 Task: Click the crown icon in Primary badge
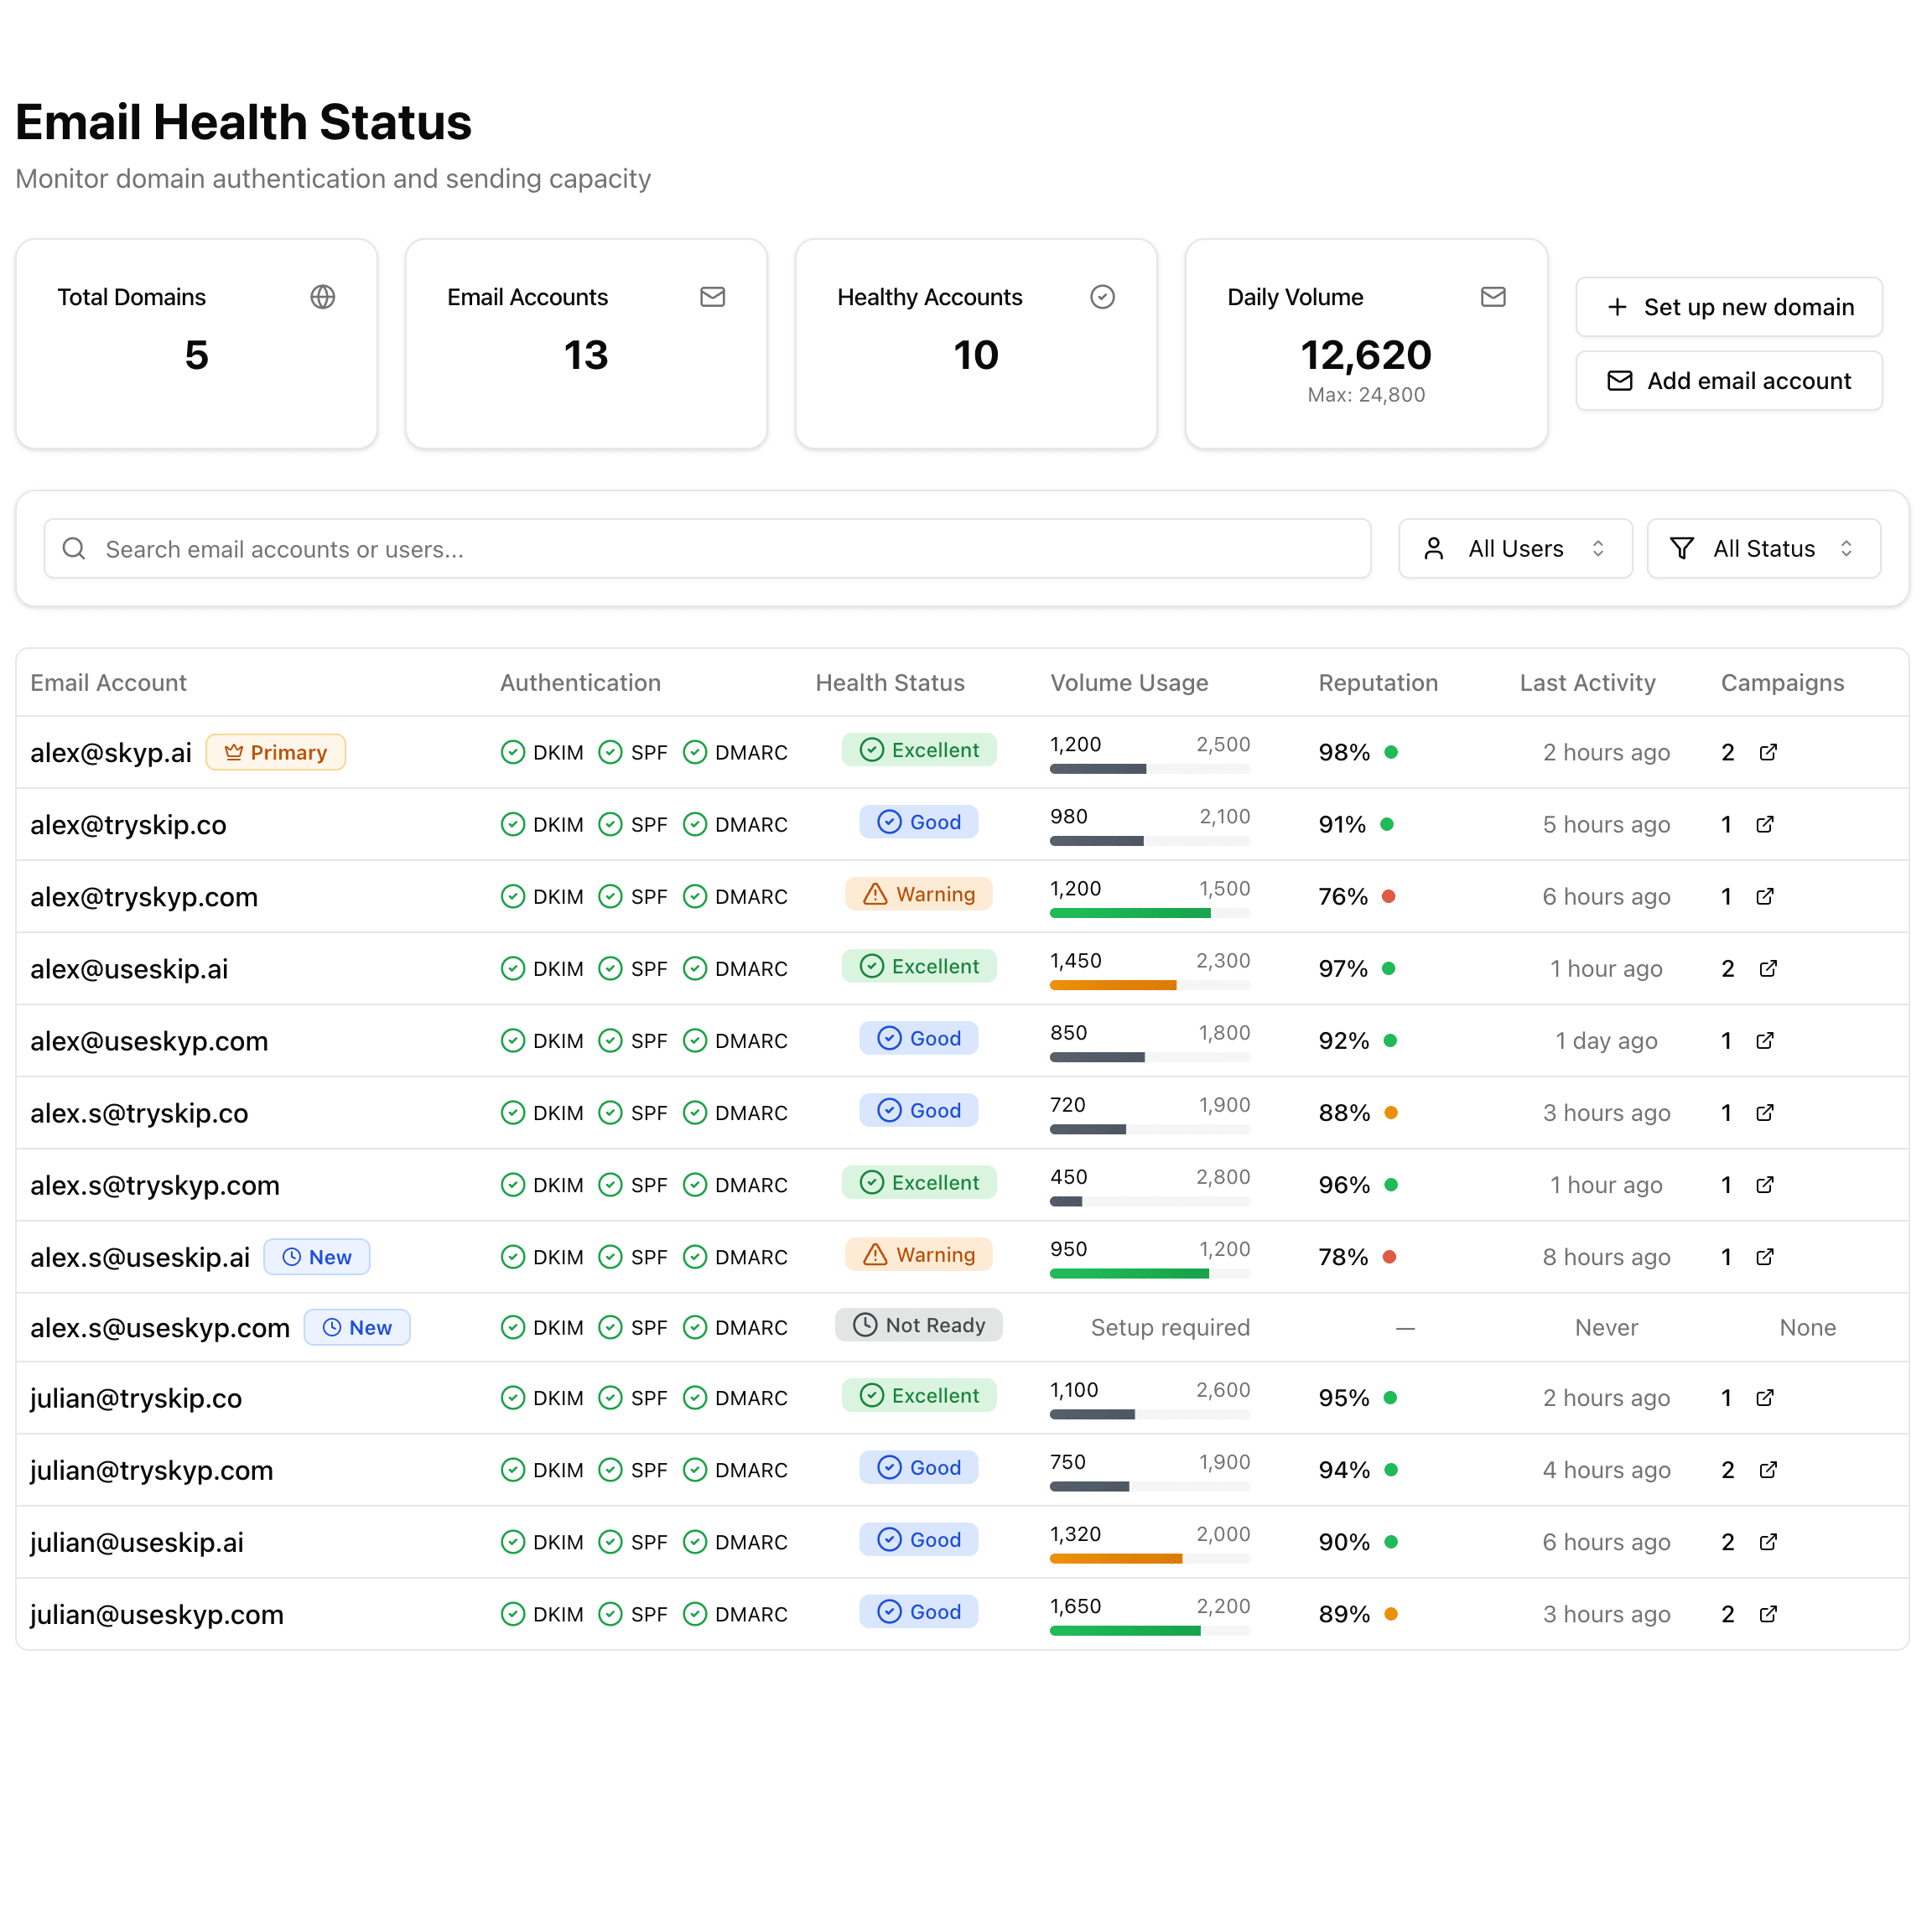234,752
